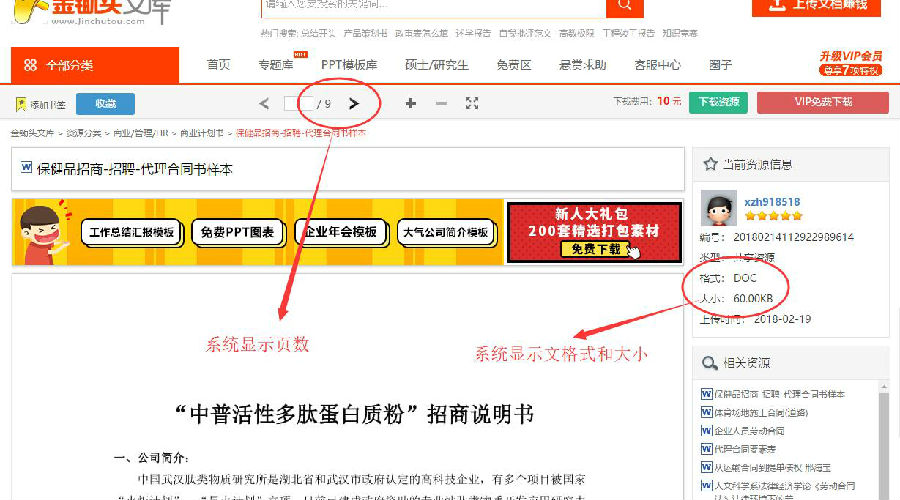The width and height of the screenshot is (900, 500).
Task: Click the xzh918518 user avatar
Action: pyautogui.click(x=719, y=208)
